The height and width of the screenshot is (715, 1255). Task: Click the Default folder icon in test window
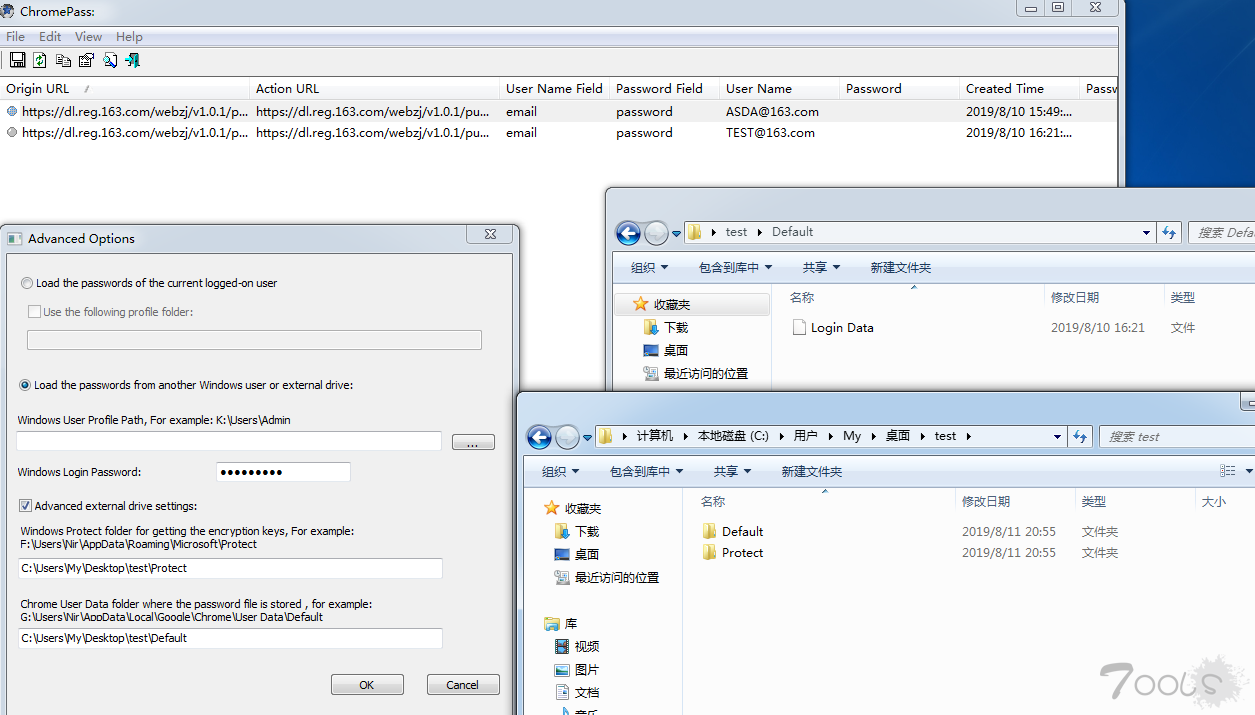[x=710, y=531]
